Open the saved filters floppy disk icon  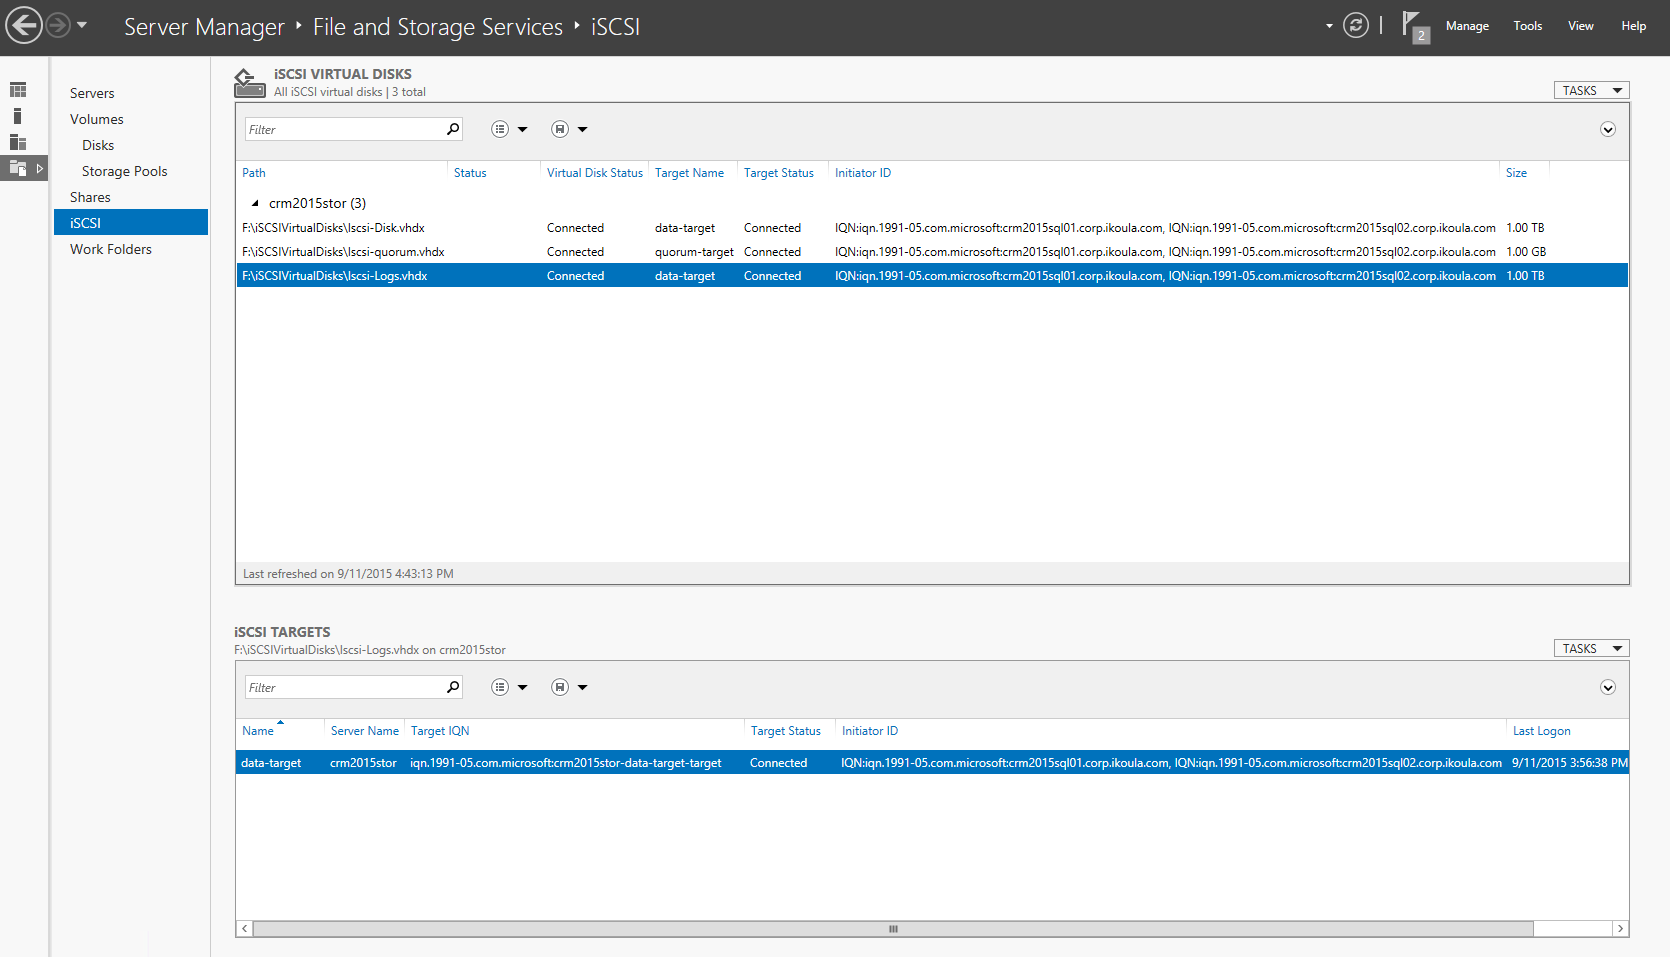click(558, 129)
